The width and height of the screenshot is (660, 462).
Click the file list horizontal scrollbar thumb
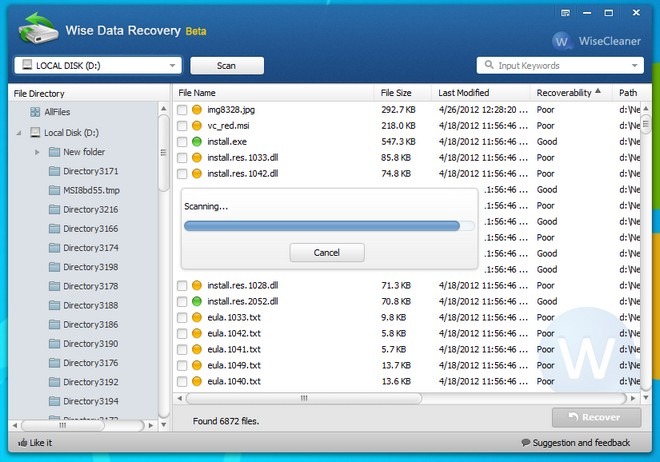(304, 398)
